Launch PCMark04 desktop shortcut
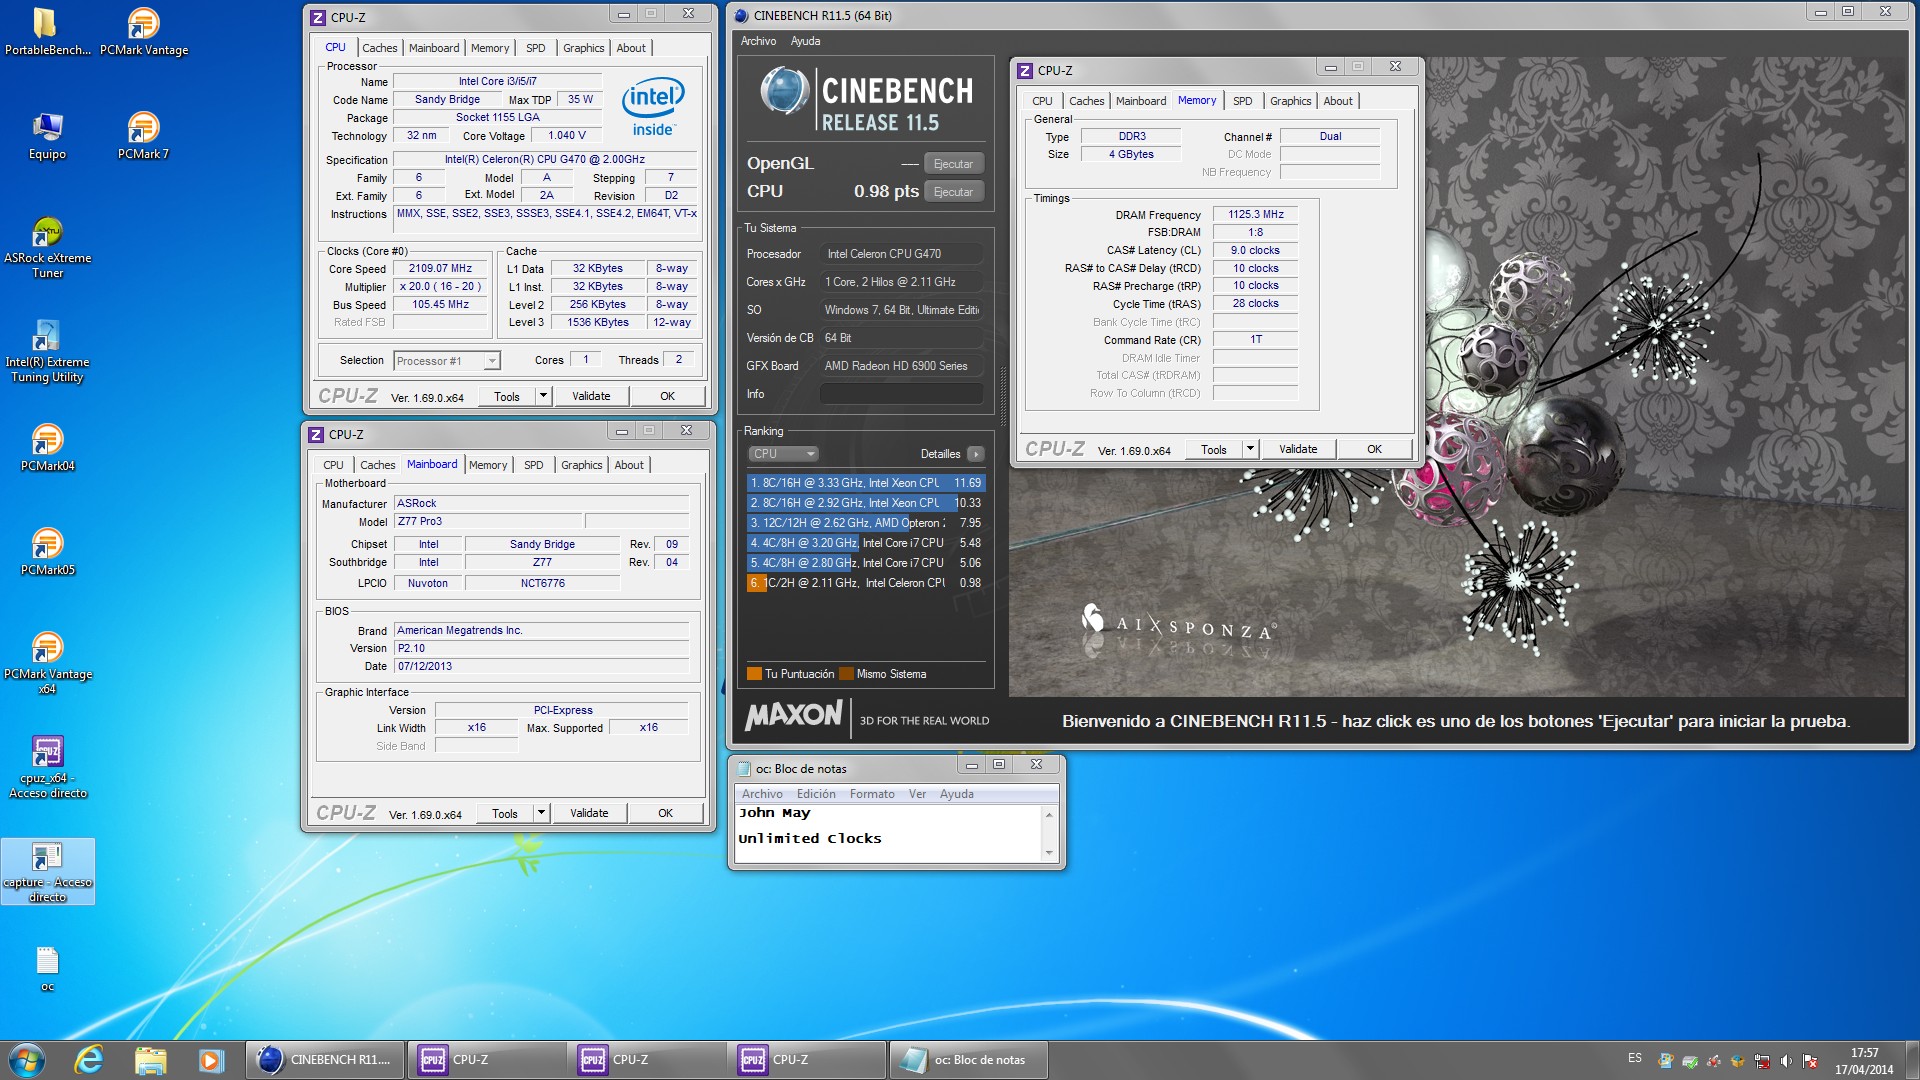Viewport: 1920px width, 1080px height. tap(47, 448)
